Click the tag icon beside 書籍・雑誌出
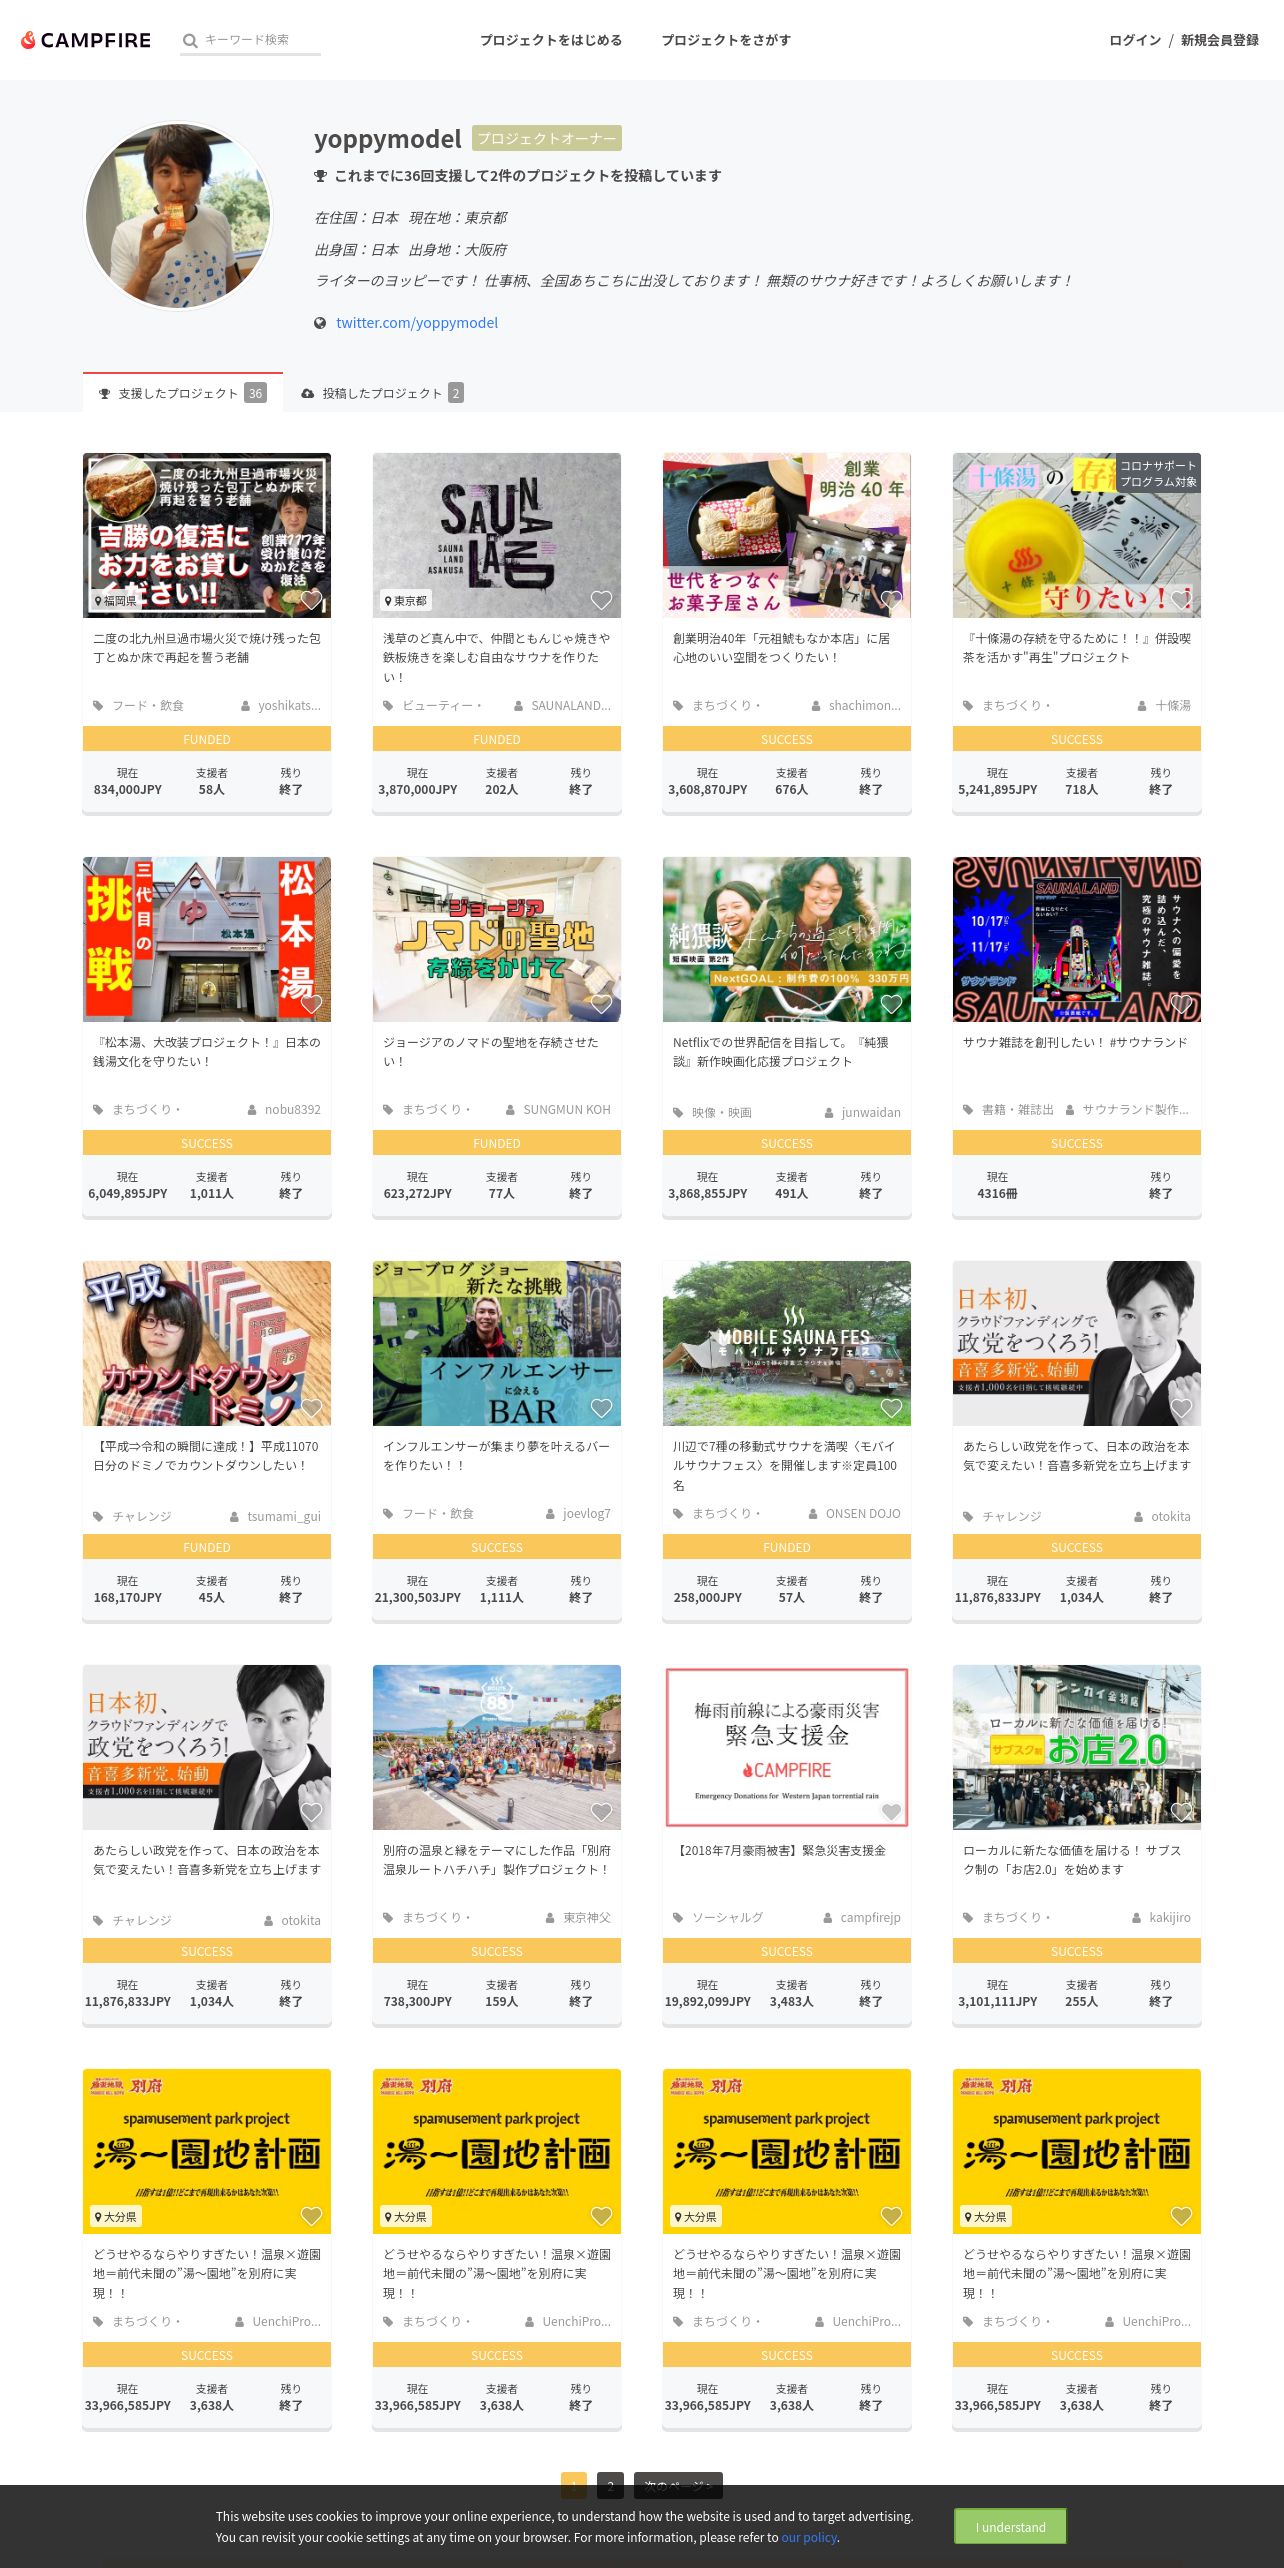This screenshot has width=1284, height=2568. pyautogui.click(x=968, y=1110)
